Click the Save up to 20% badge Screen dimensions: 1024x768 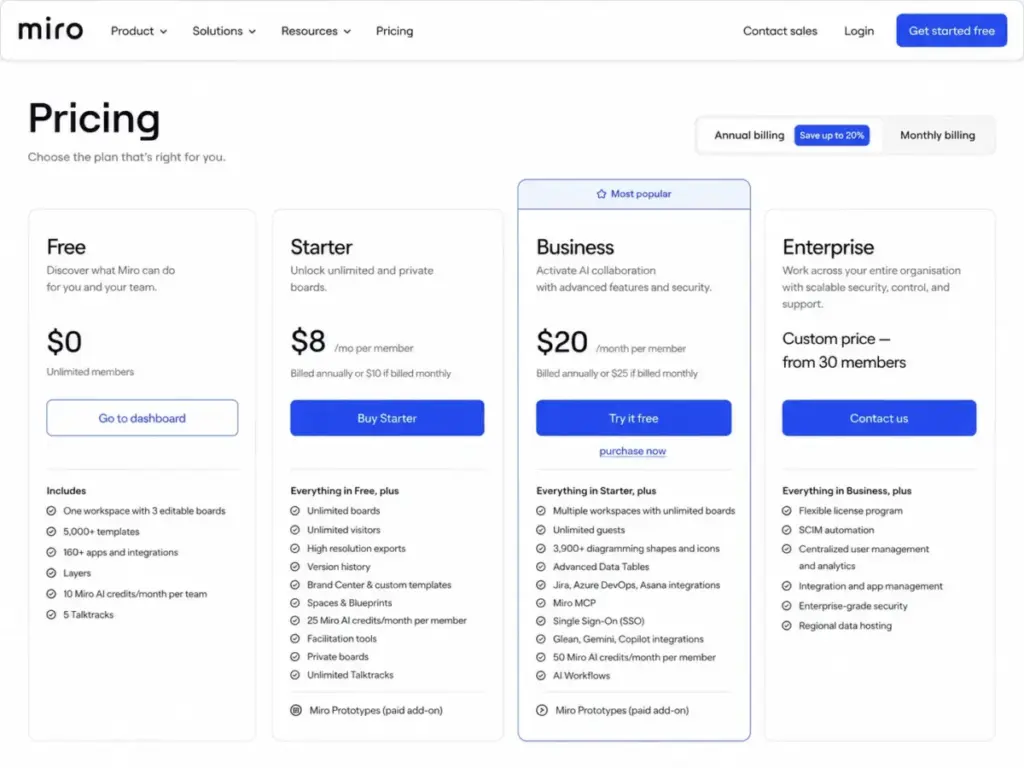point(831,135)
